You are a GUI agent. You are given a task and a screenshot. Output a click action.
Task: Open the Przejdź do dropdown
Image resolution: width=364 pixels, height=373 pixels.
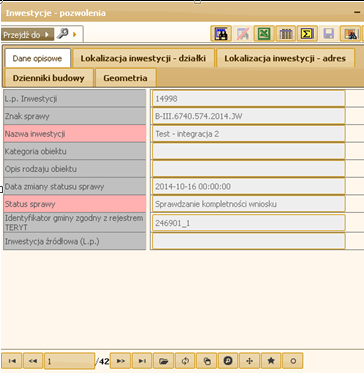coord(27,34)
